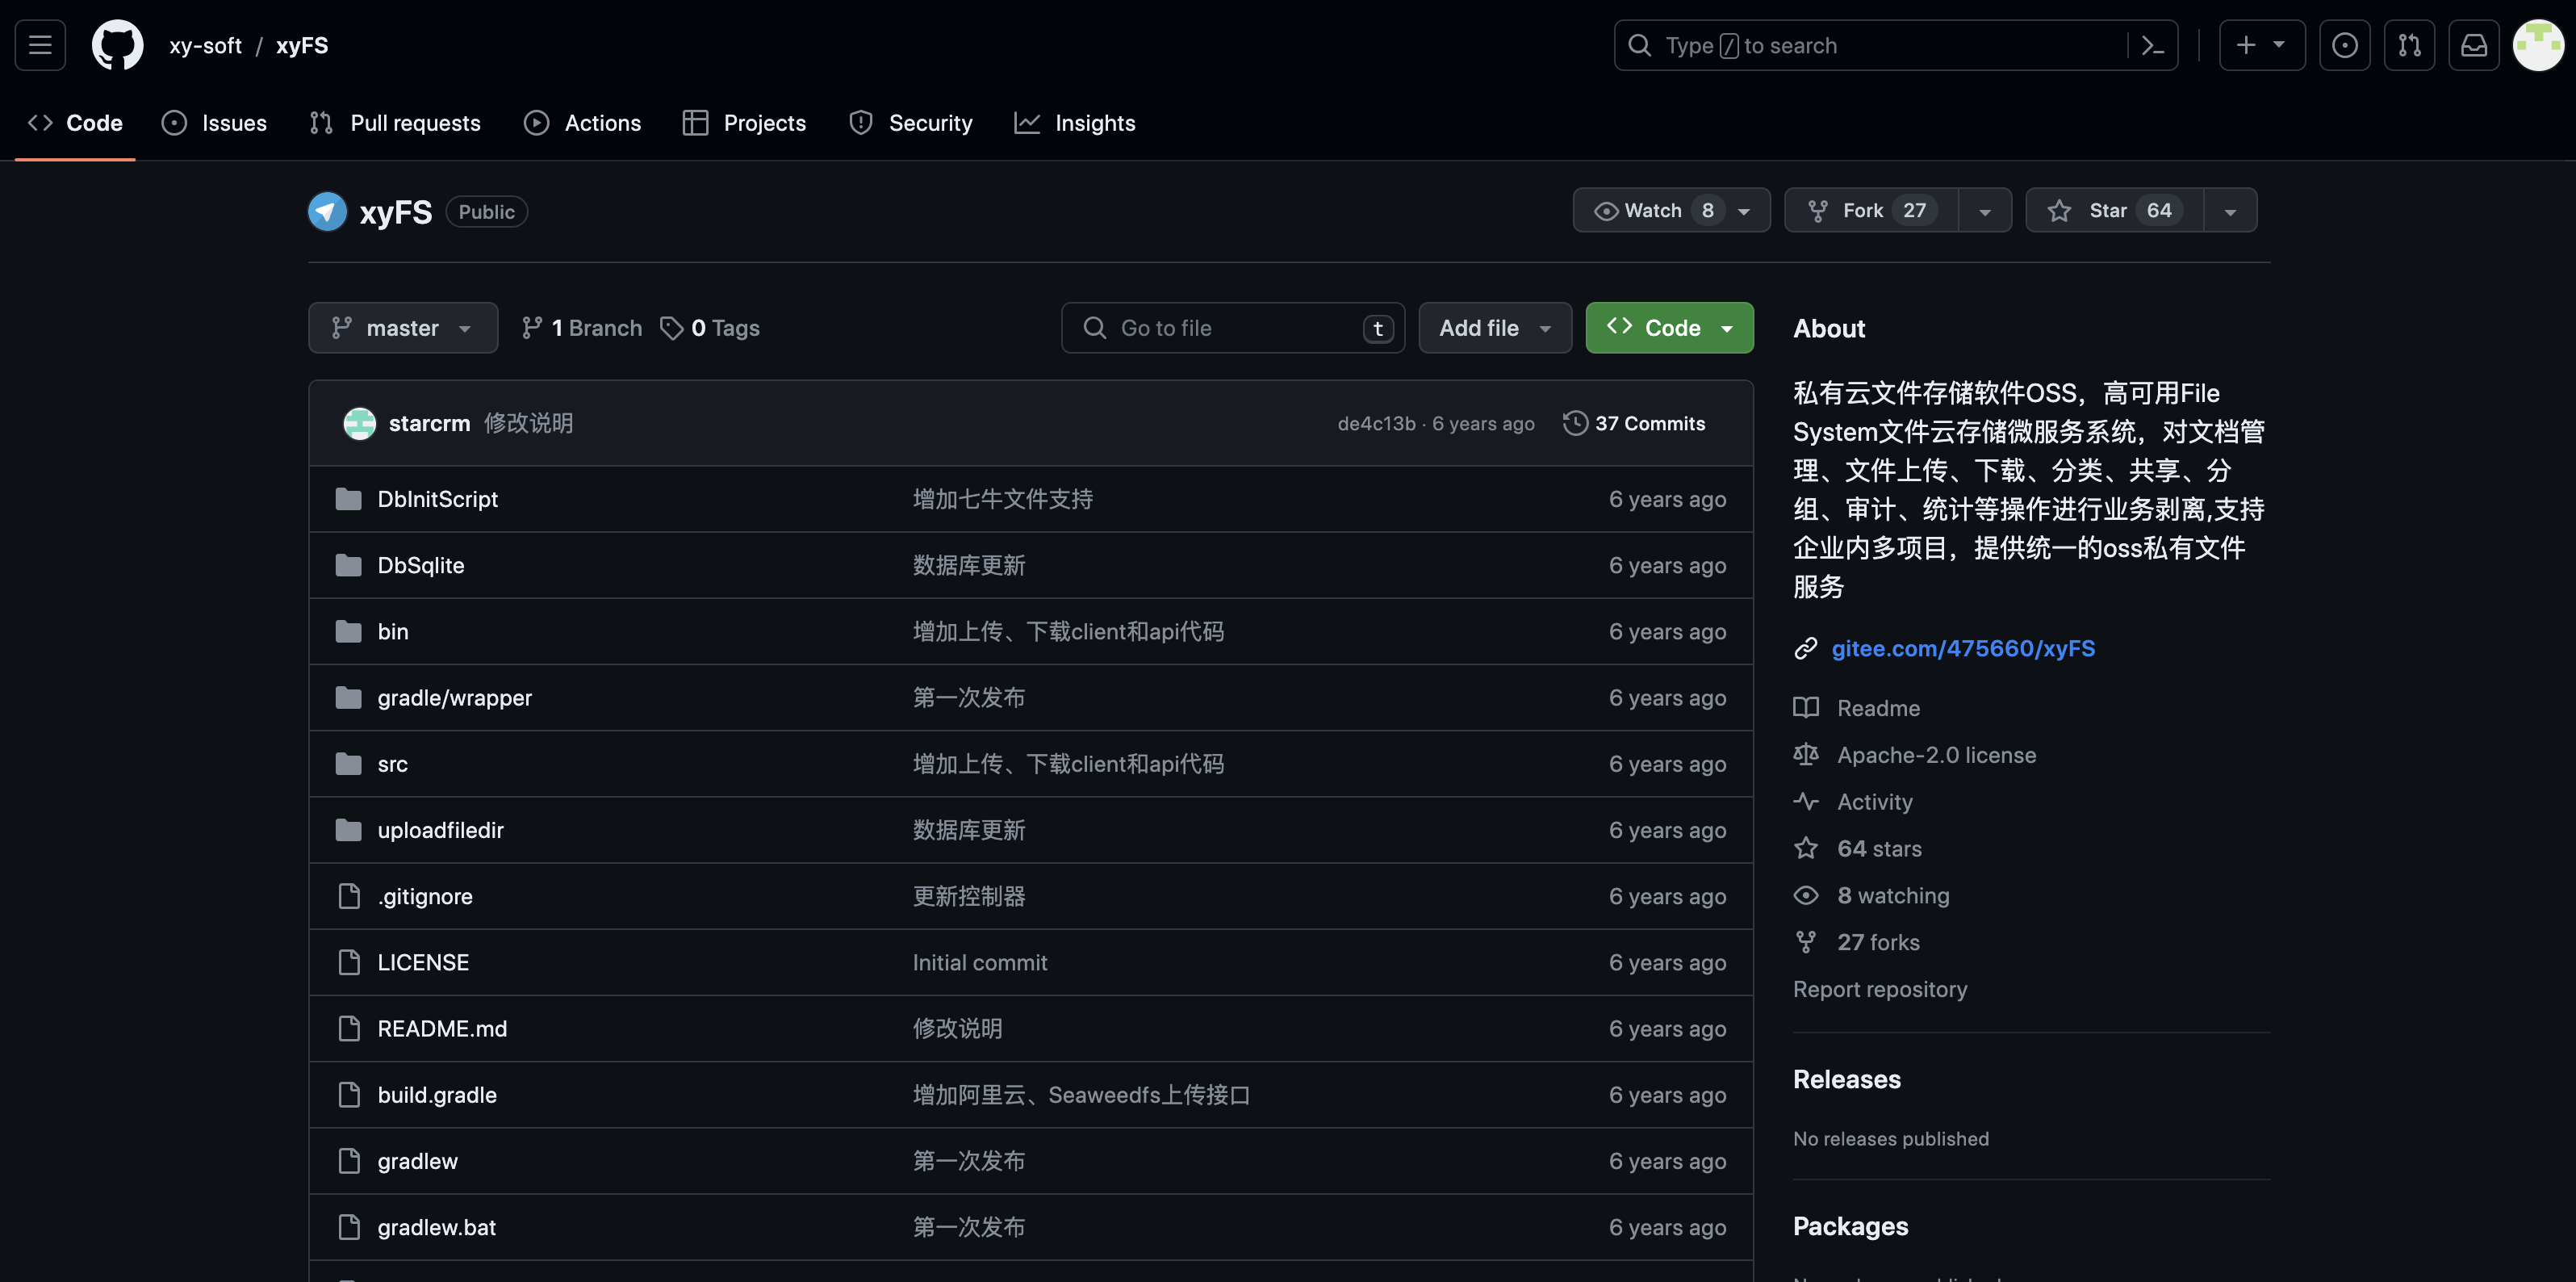The height and width of the screenshot is (1282, 2576).
Task: Go to the GitHub homepage logo
Action: (x=118, y=45)
